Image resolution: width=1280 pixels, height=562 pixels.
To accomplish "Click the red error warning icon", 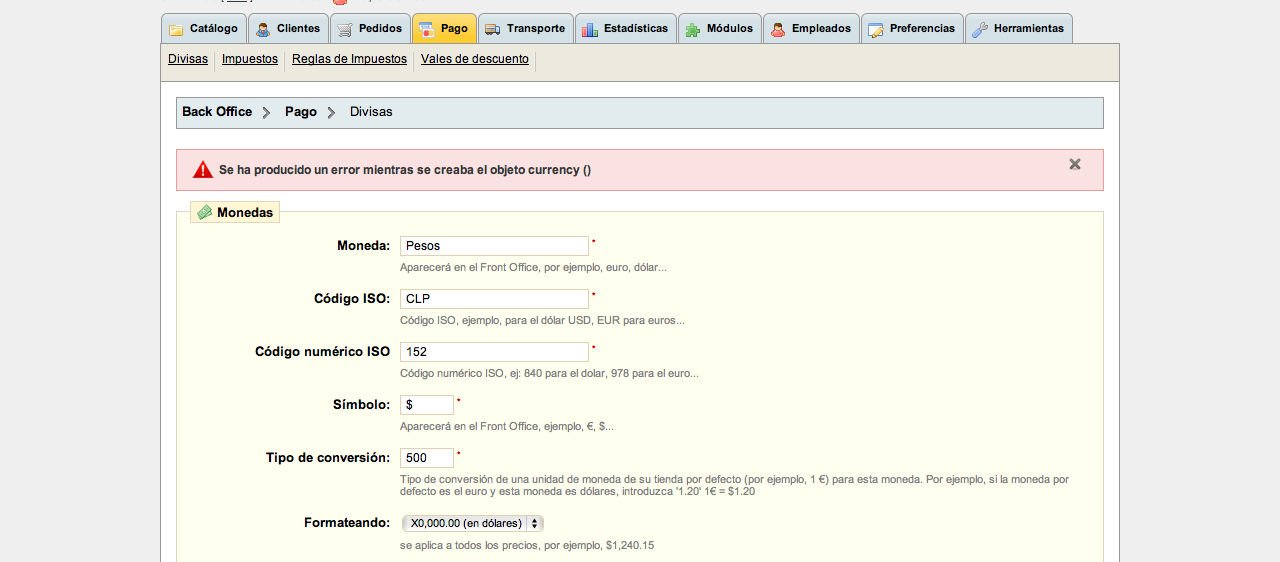I will (x=203, y=170).
